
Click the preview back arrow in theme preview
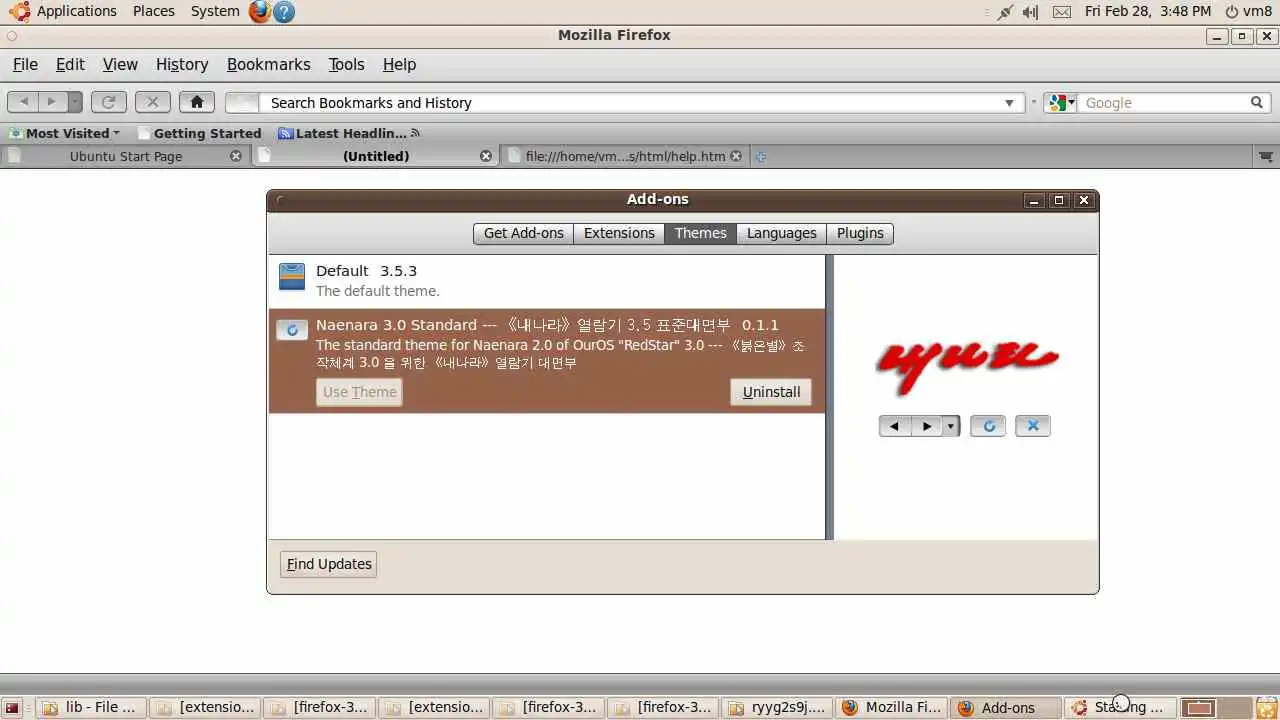coord(894,426)
